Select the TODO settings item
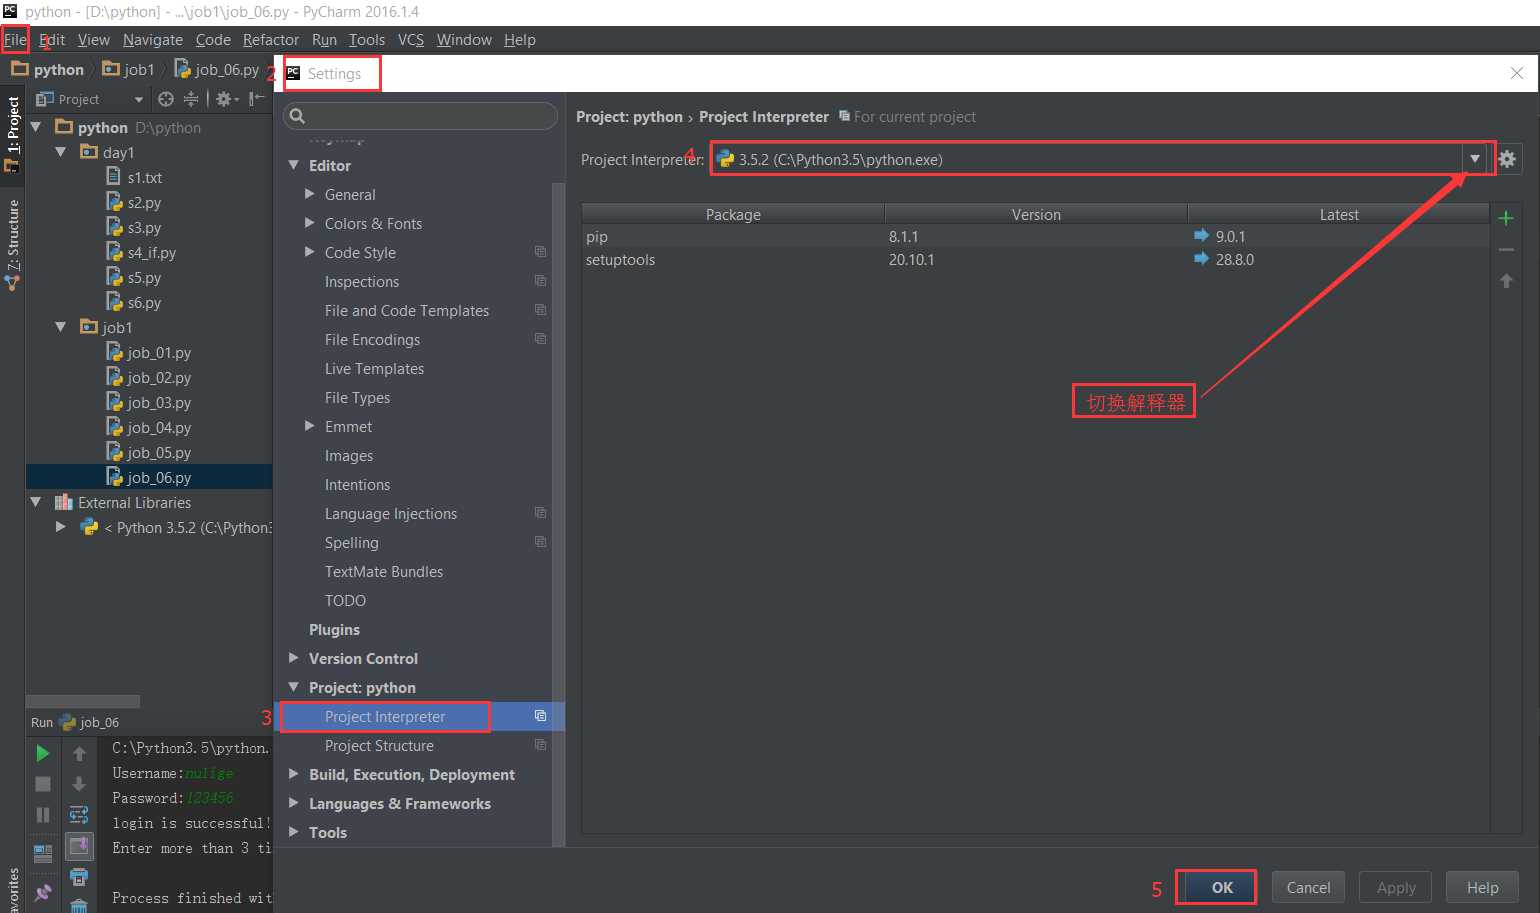1540x913 pixels. (x=345, y=600)
